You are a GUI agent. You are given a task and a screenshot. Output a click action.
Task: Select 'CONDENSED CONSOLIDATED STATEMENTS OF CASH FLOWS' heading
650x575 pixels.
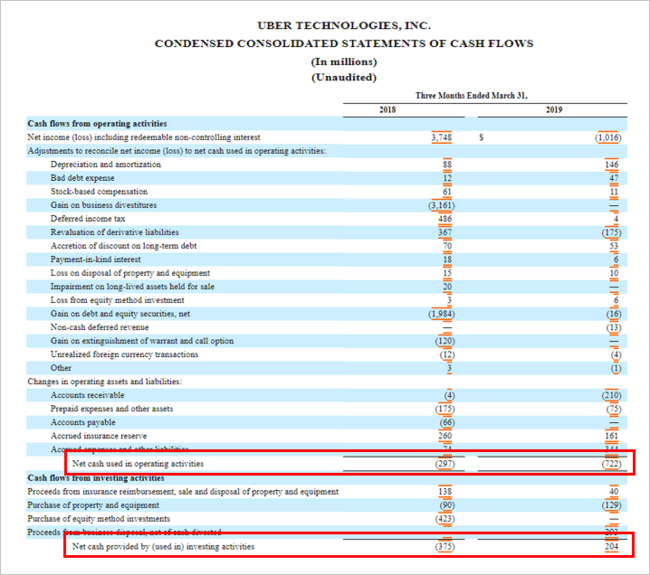pyautogui.click(x=344, y=44)
